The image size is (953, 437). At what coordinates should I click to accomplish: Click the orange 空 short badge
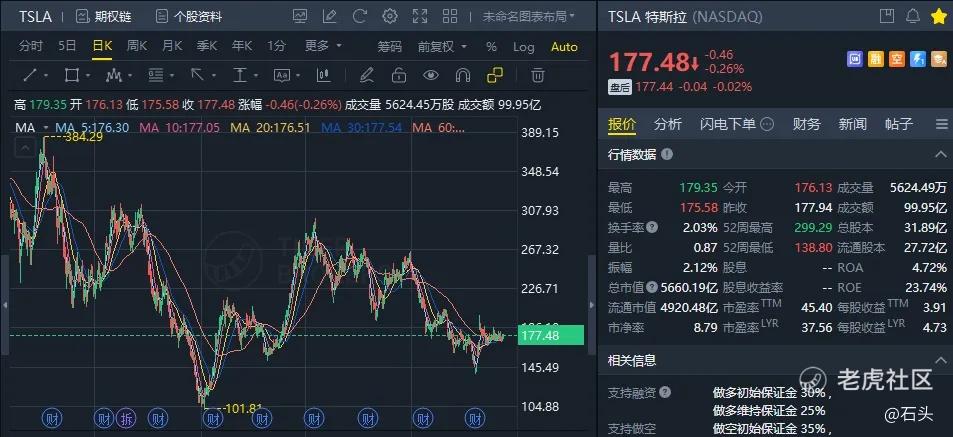(896, 59)
